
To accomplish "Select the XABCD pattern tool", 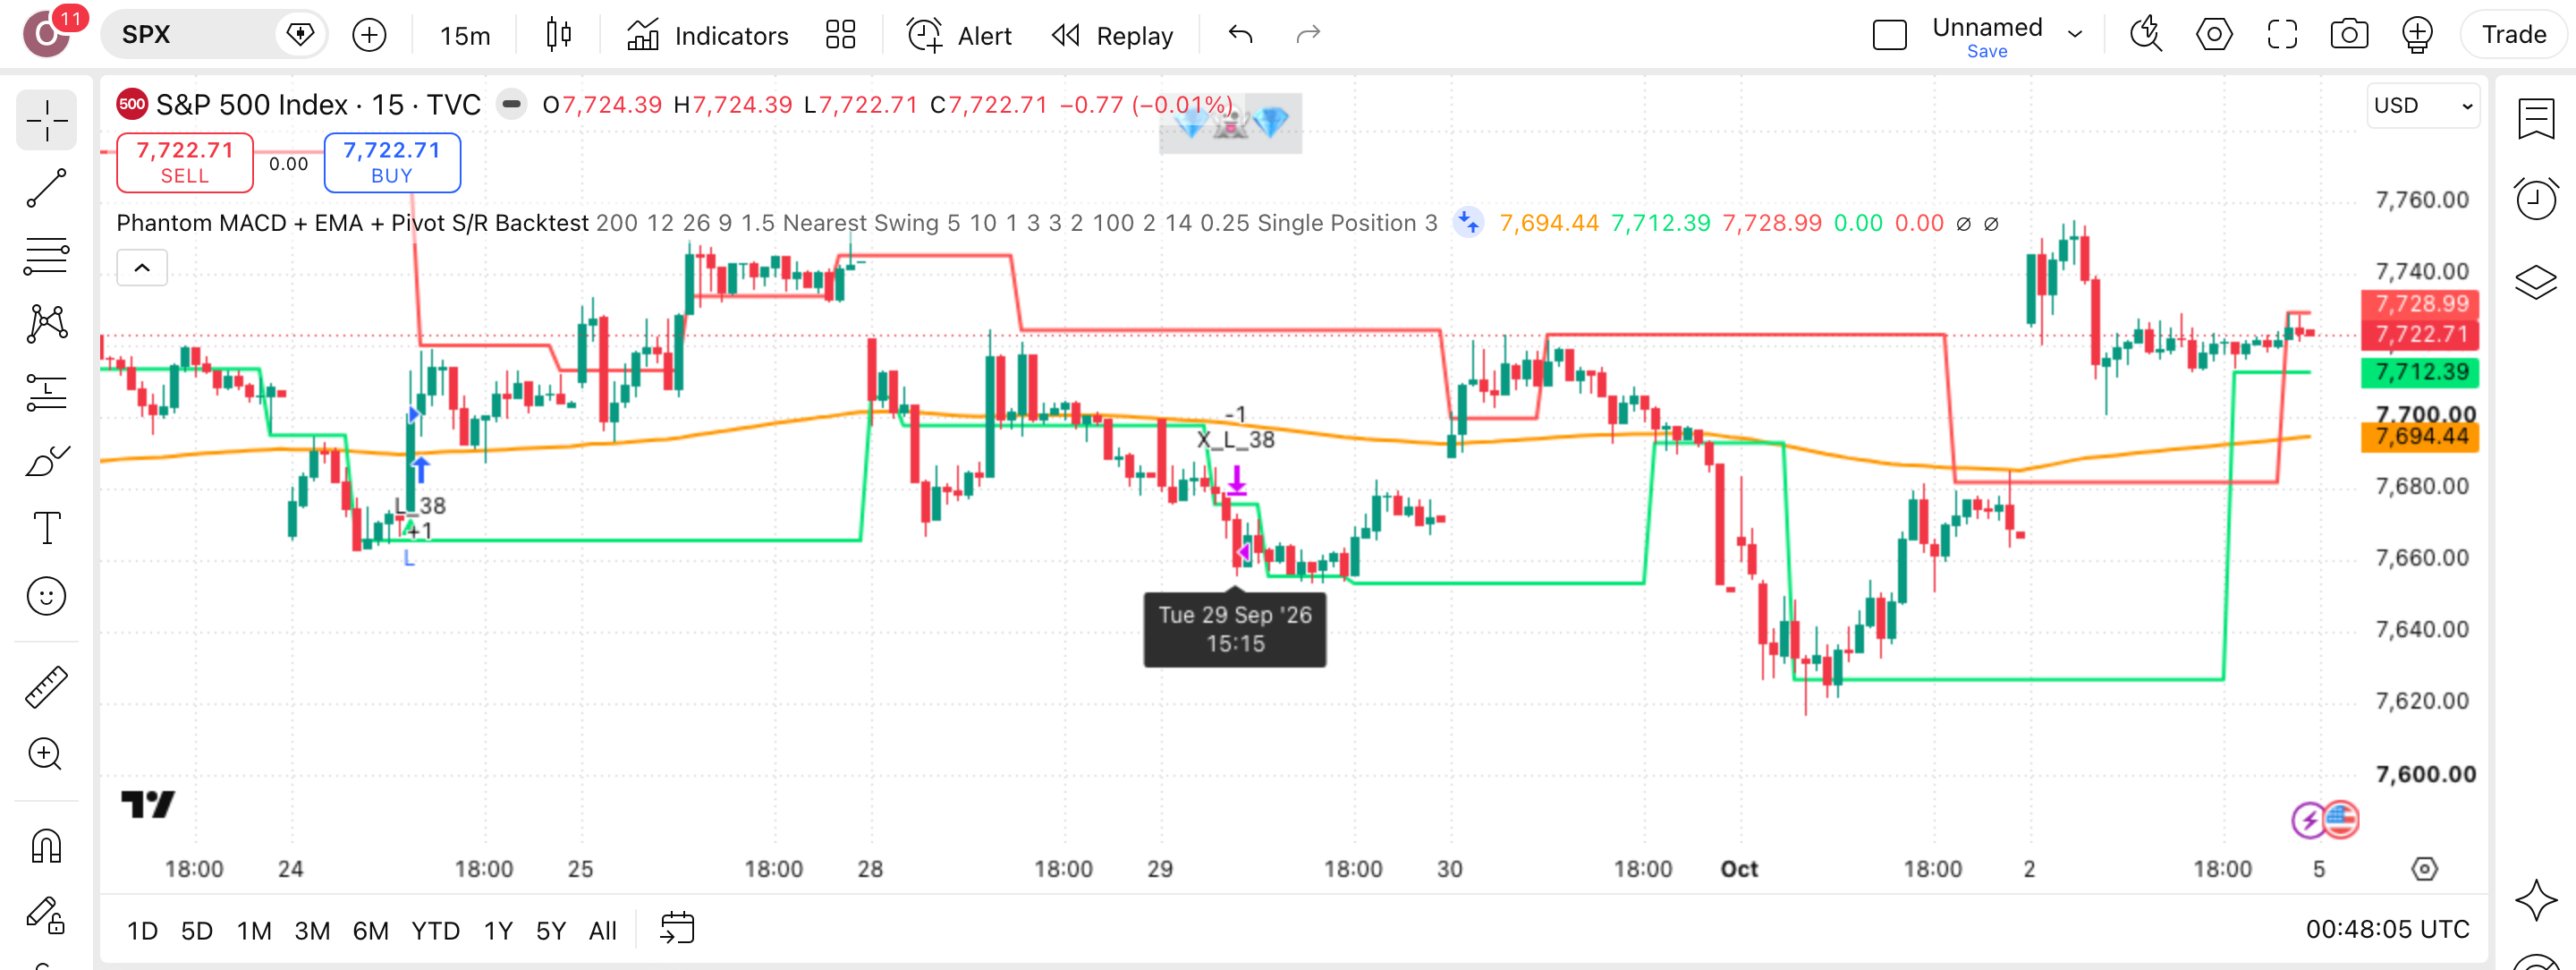I will [x=46, y=323].
